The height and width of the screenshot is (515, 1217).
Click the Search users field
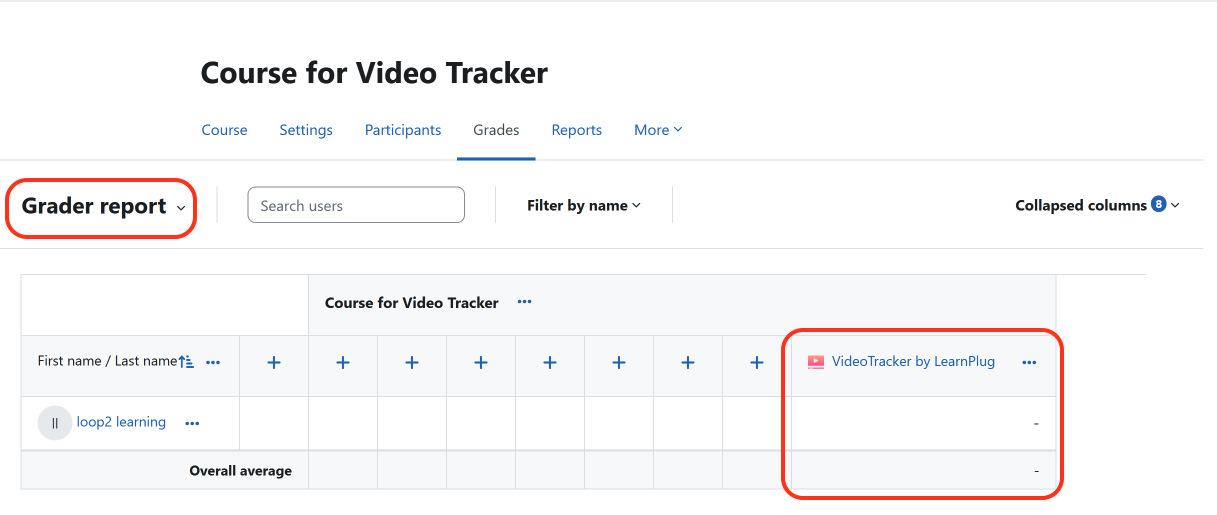356,205
